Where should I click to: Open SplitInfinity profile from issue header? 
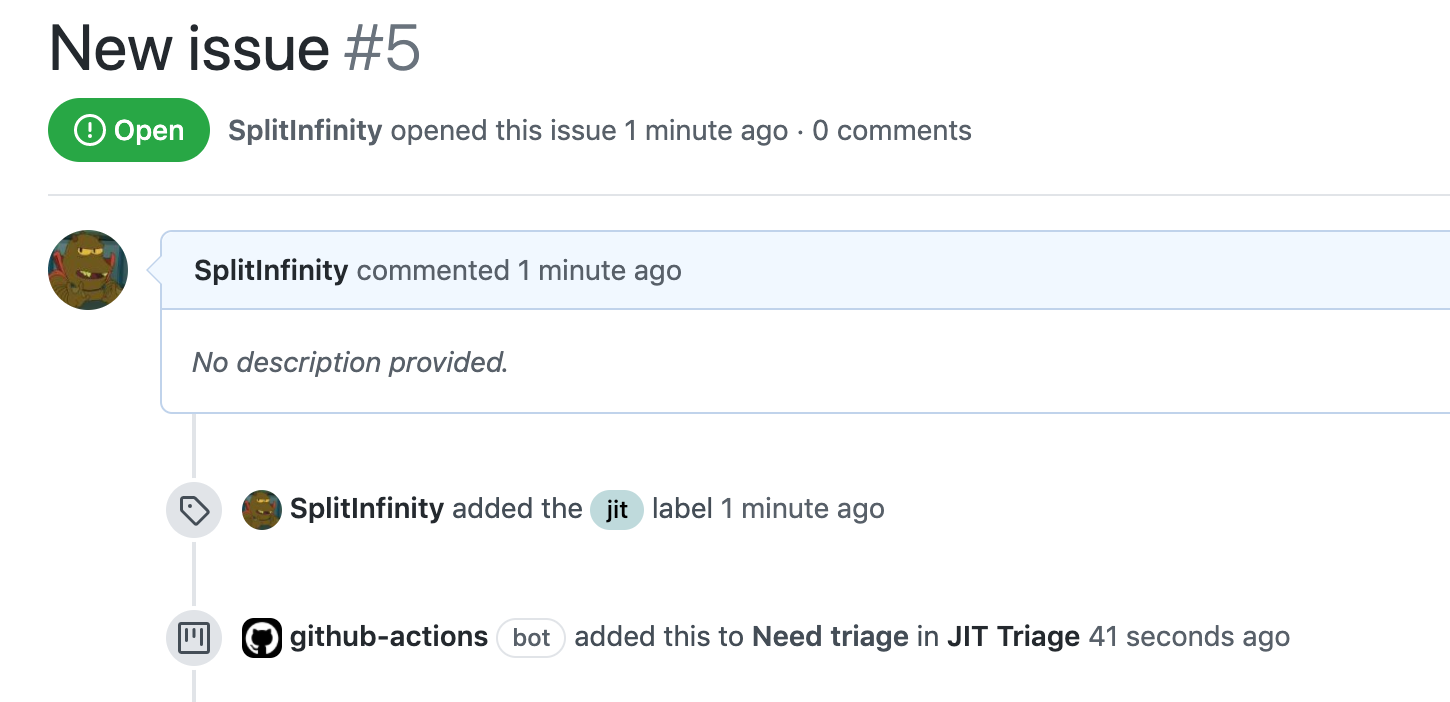pyautogui.click(x=305, y=131)
